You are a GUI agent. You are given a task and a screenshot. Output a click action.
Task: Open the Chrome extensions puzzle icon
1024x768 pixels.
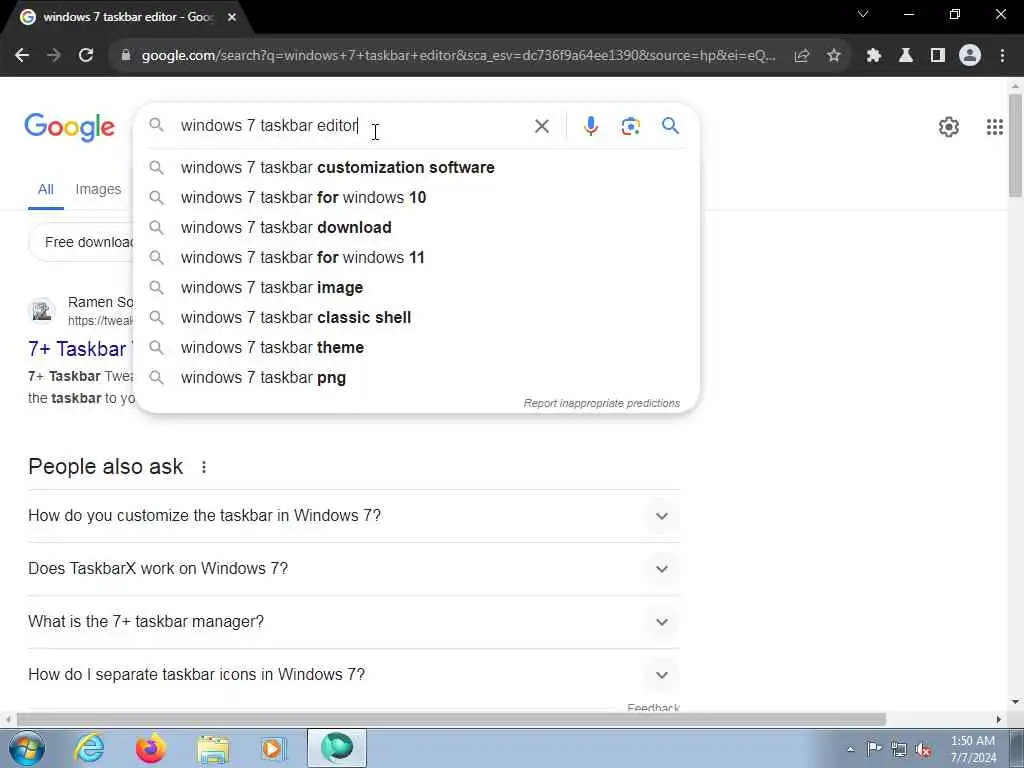click(874, 56)
